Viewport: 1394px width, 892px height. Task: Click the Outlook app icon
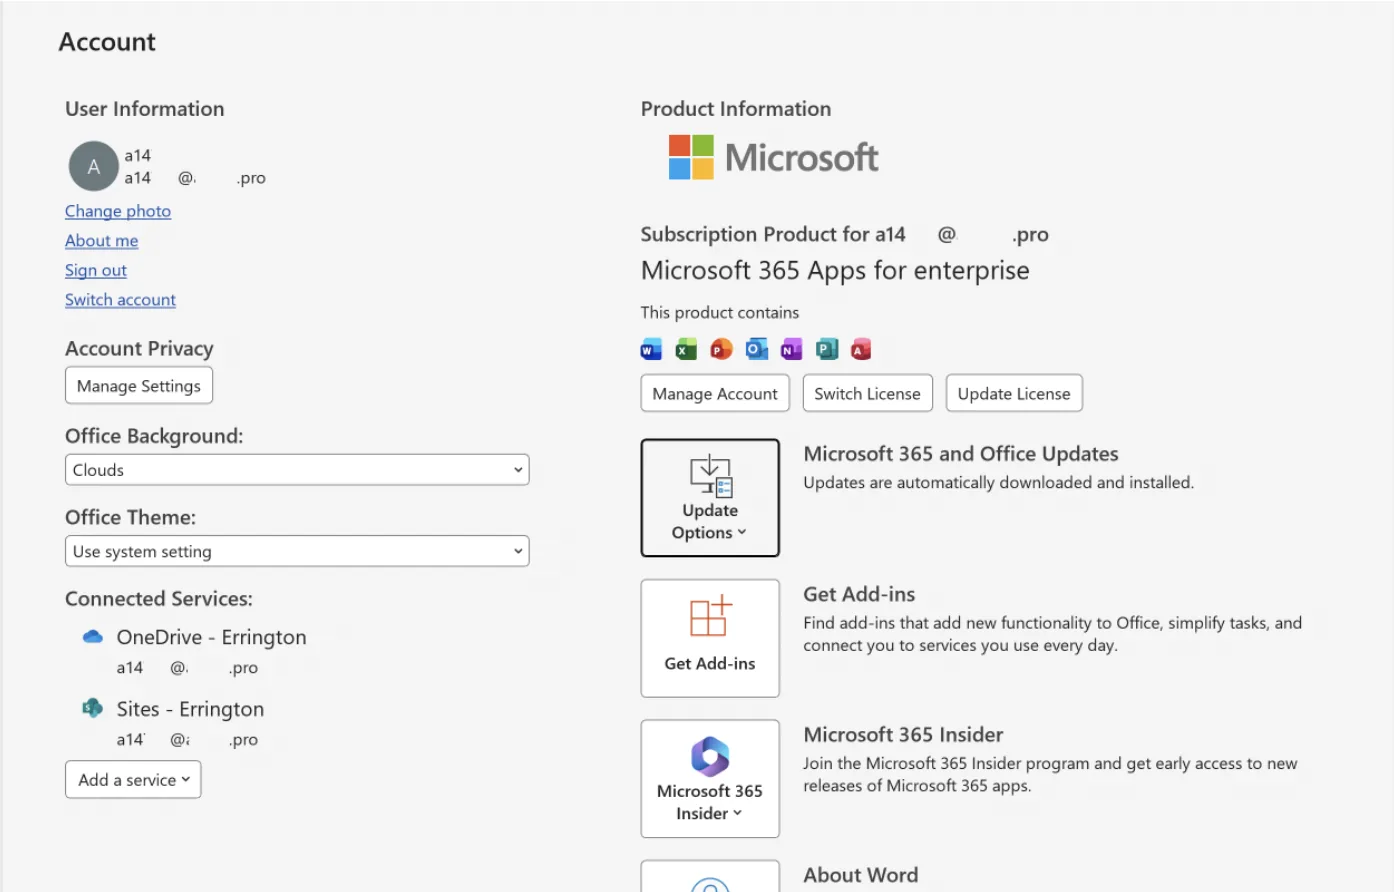pyautogui.click(x=757, y=349)
